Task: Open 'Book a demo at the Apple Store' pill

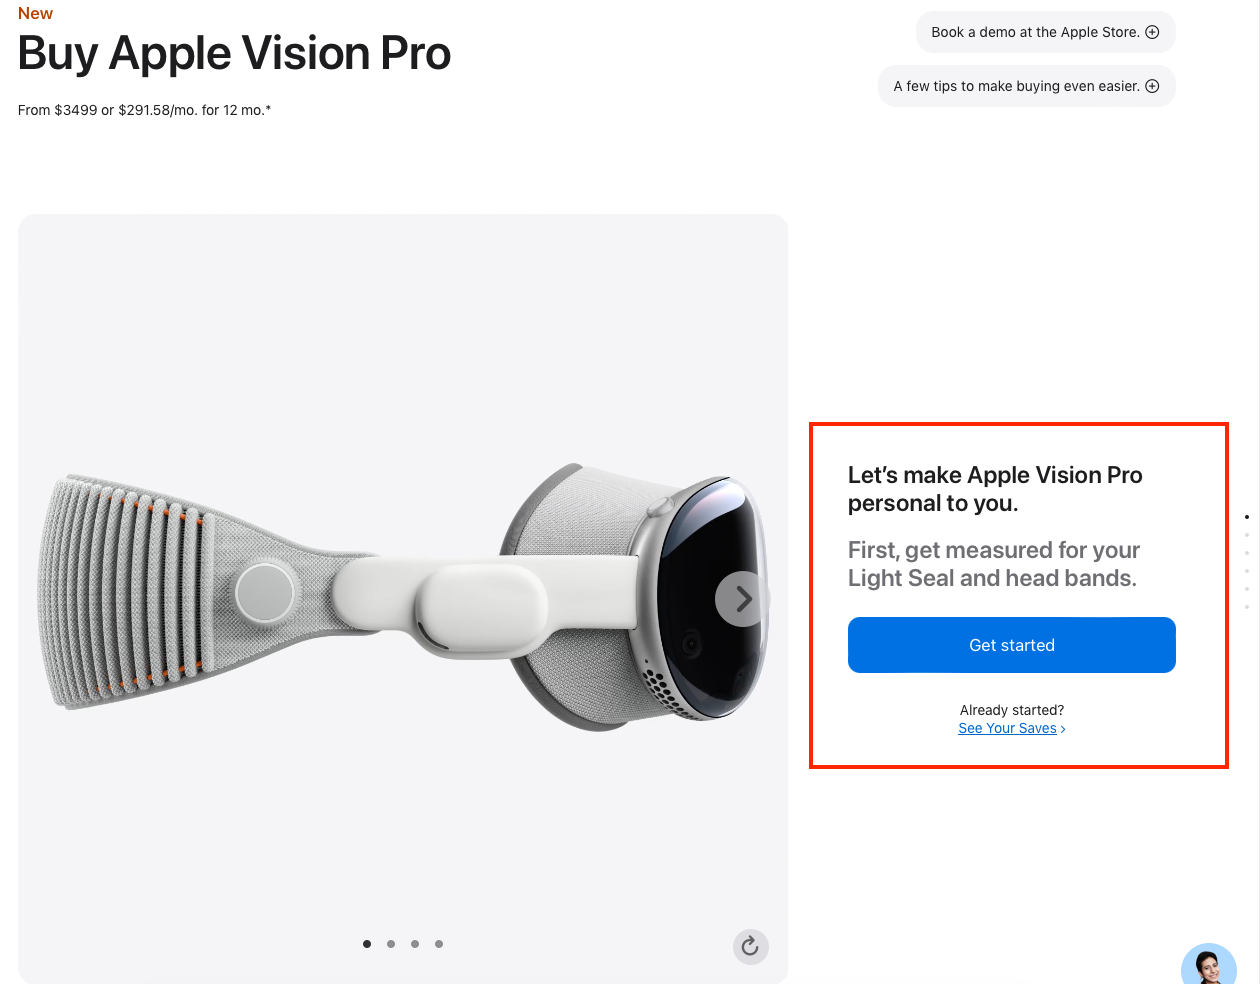Action: 1045,32
